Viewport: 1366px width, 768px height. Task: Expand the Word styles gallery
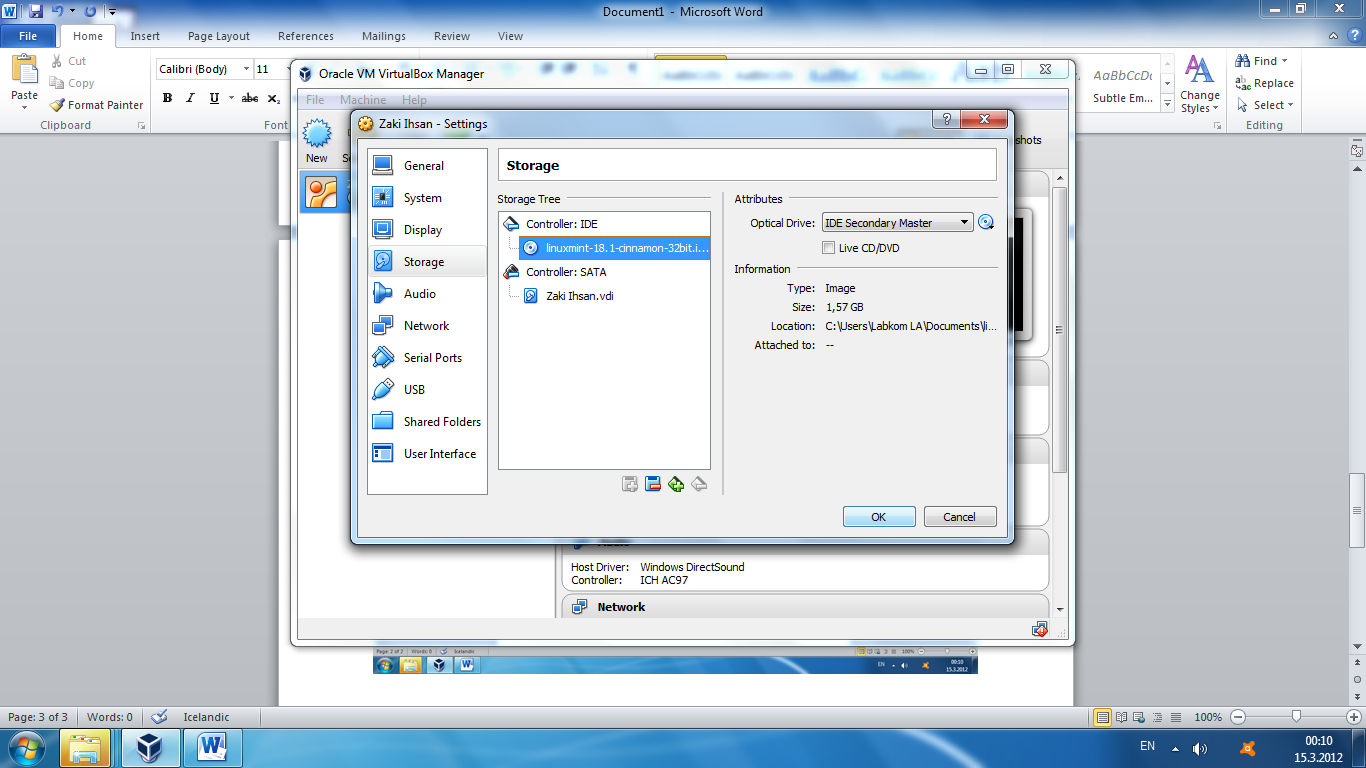click(1167, 103)
